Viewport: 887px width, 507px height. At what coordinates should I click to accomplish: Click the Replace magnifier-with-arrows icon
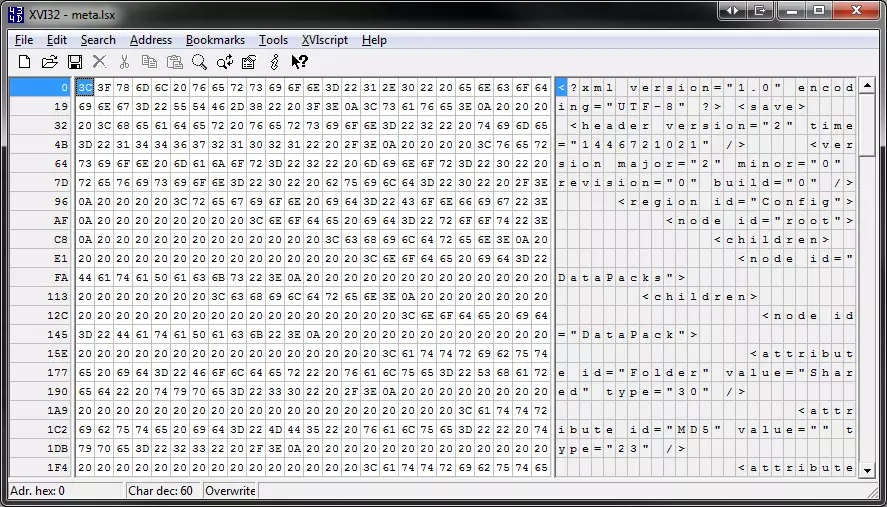(225, 62)
